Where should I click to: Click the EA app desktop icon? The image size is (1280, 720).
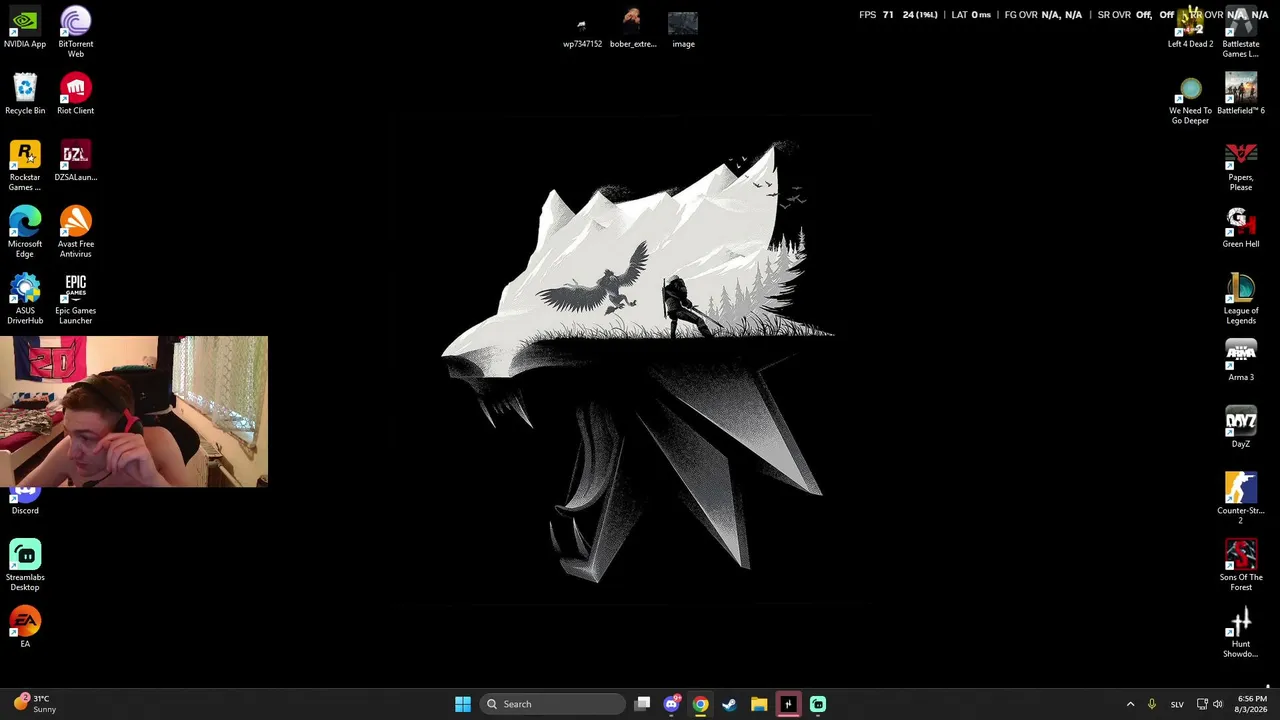pyautogui.click(x=25, y=628)
